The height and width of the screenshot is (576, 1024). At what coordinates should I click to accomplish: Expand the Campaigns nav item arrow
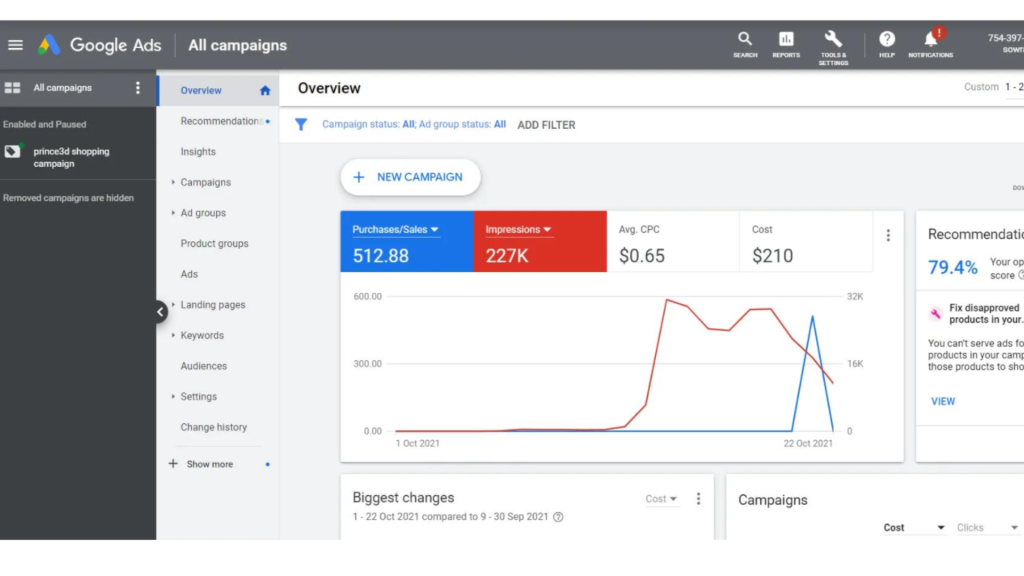coord(173,182)
